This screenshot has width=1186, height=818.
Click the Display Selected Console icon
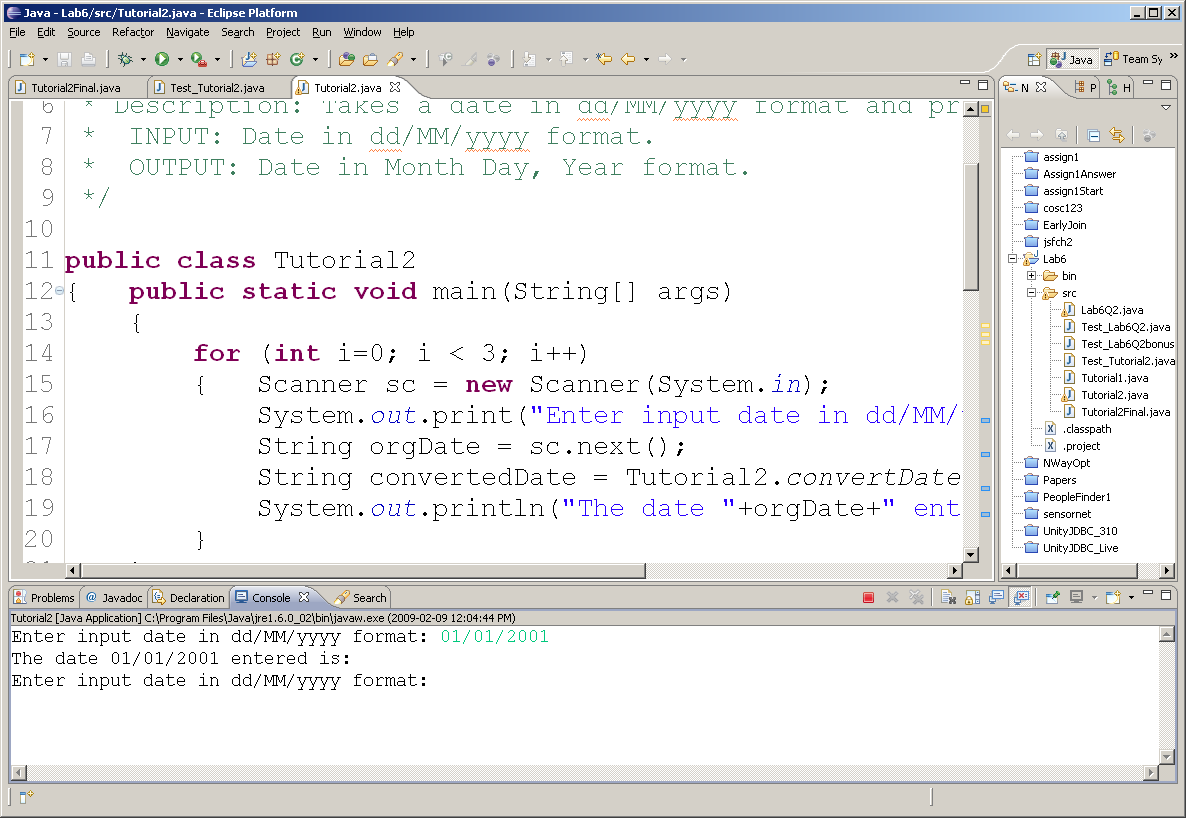click(x=1076, y=598)
